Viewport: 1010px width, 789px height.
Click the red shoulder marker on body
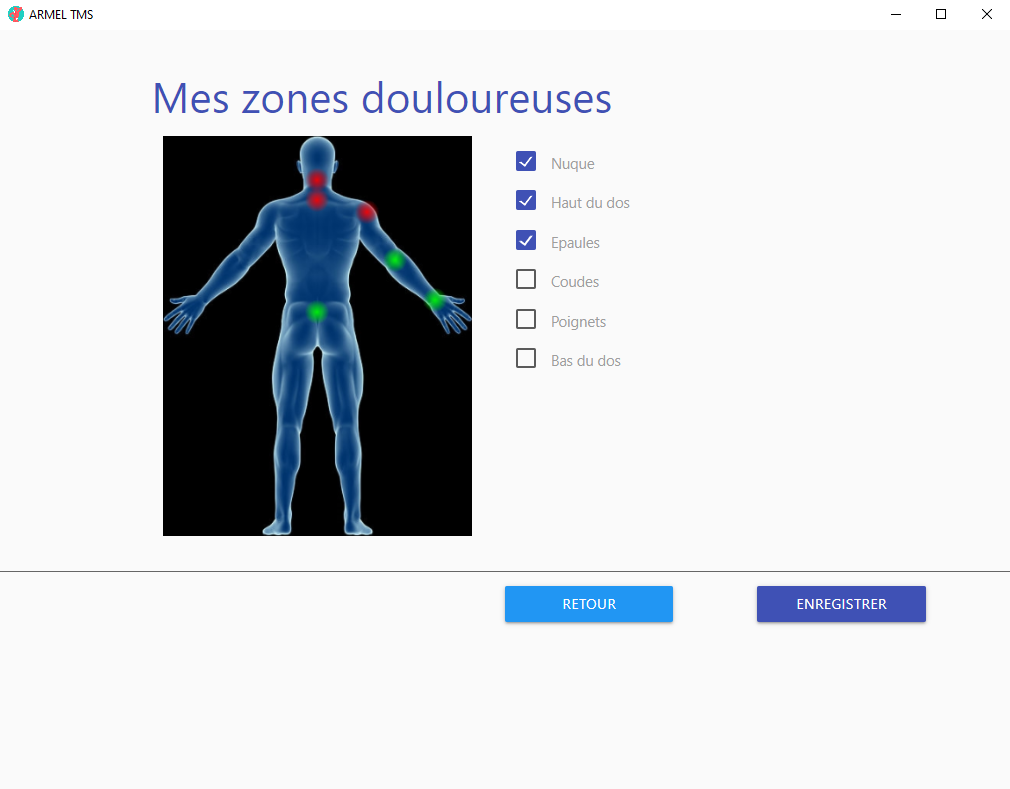tap(366, 212)
